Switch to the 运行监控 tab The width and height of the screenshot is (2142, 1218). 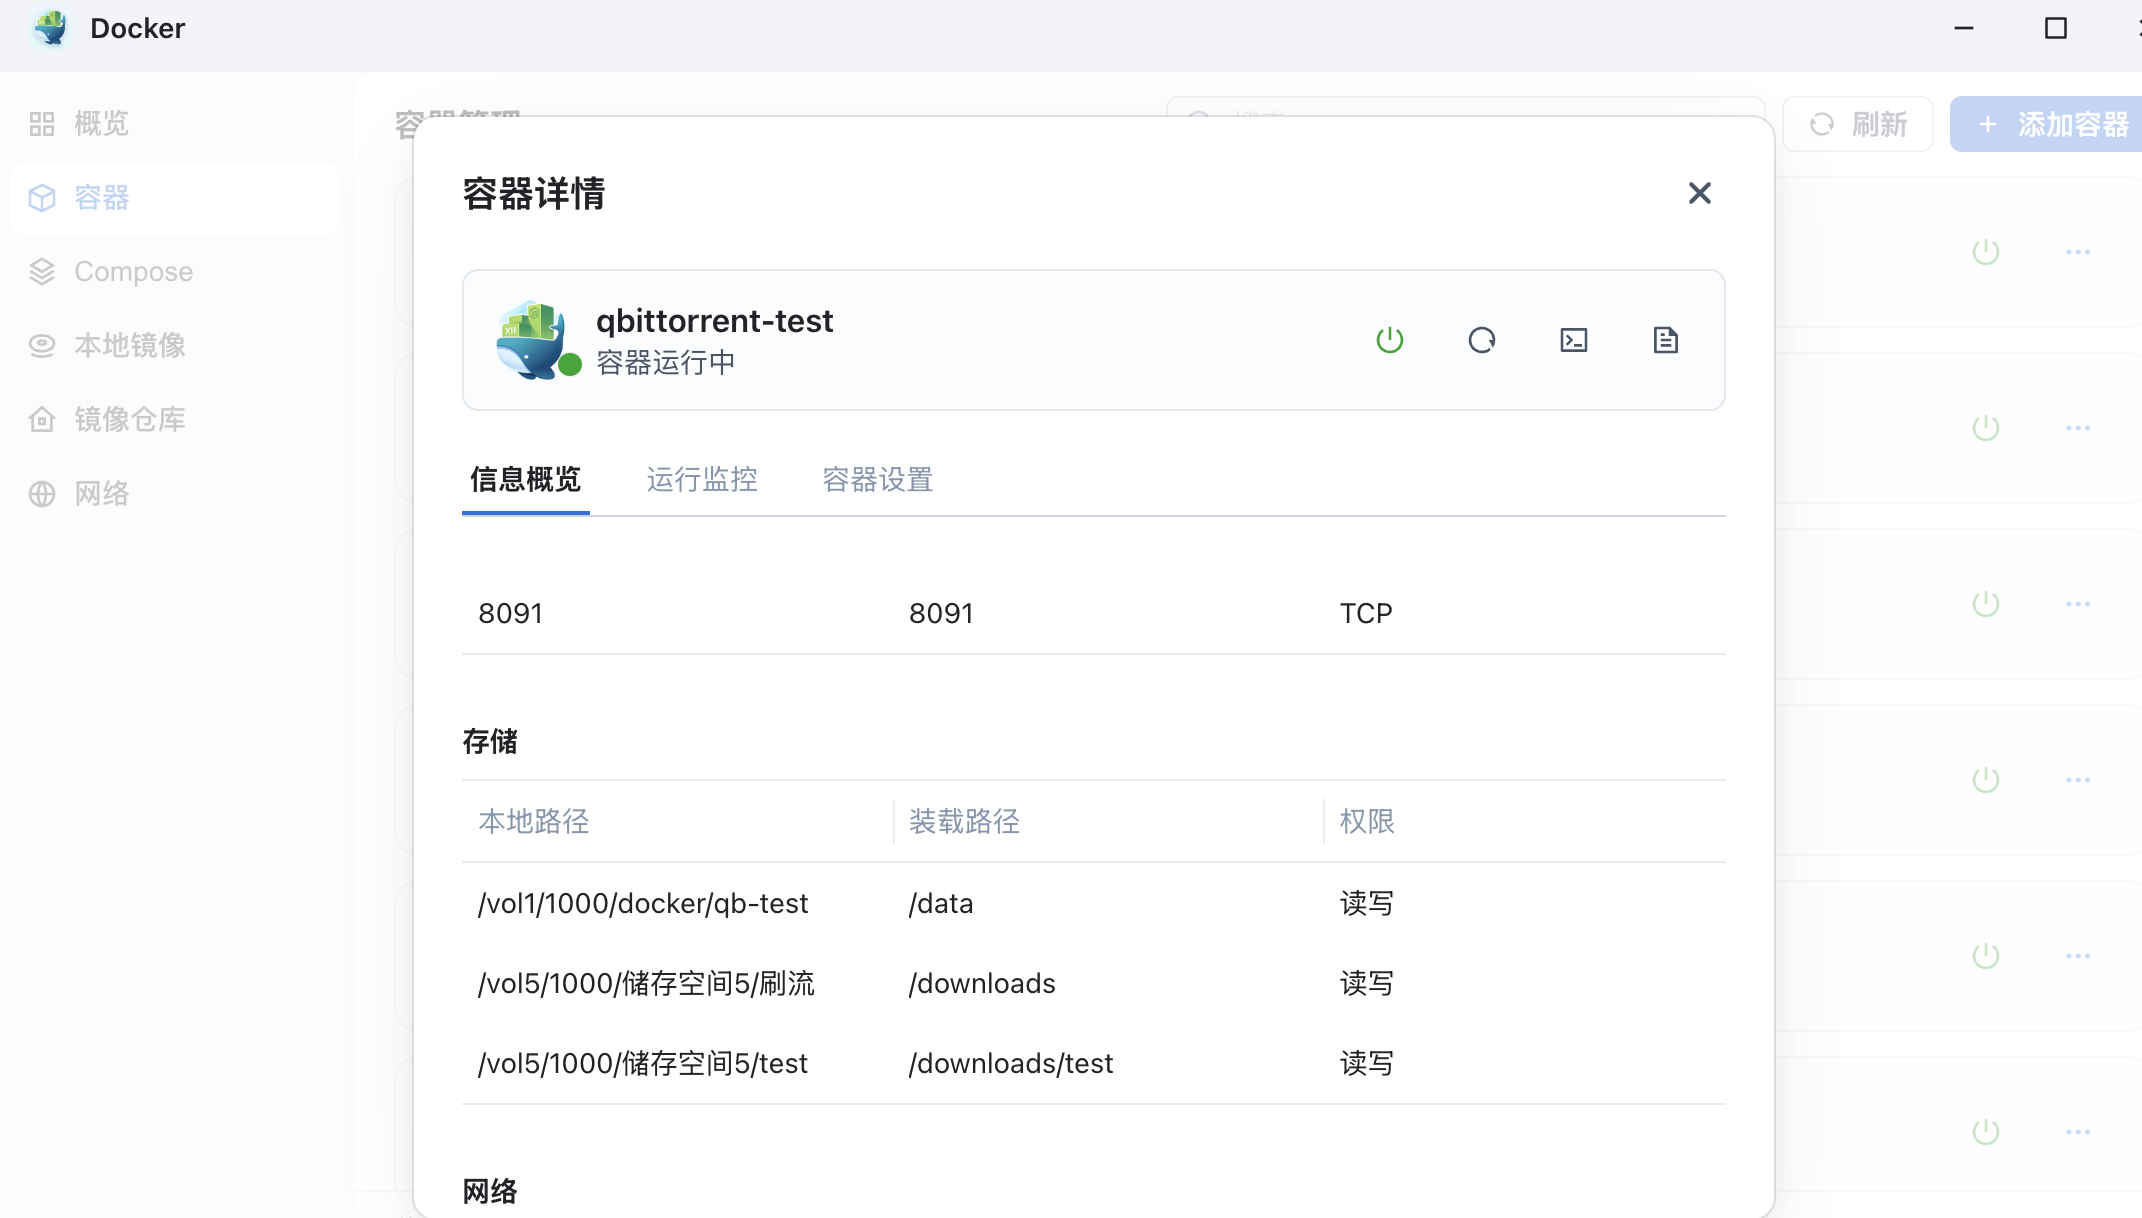click(702, 480)
